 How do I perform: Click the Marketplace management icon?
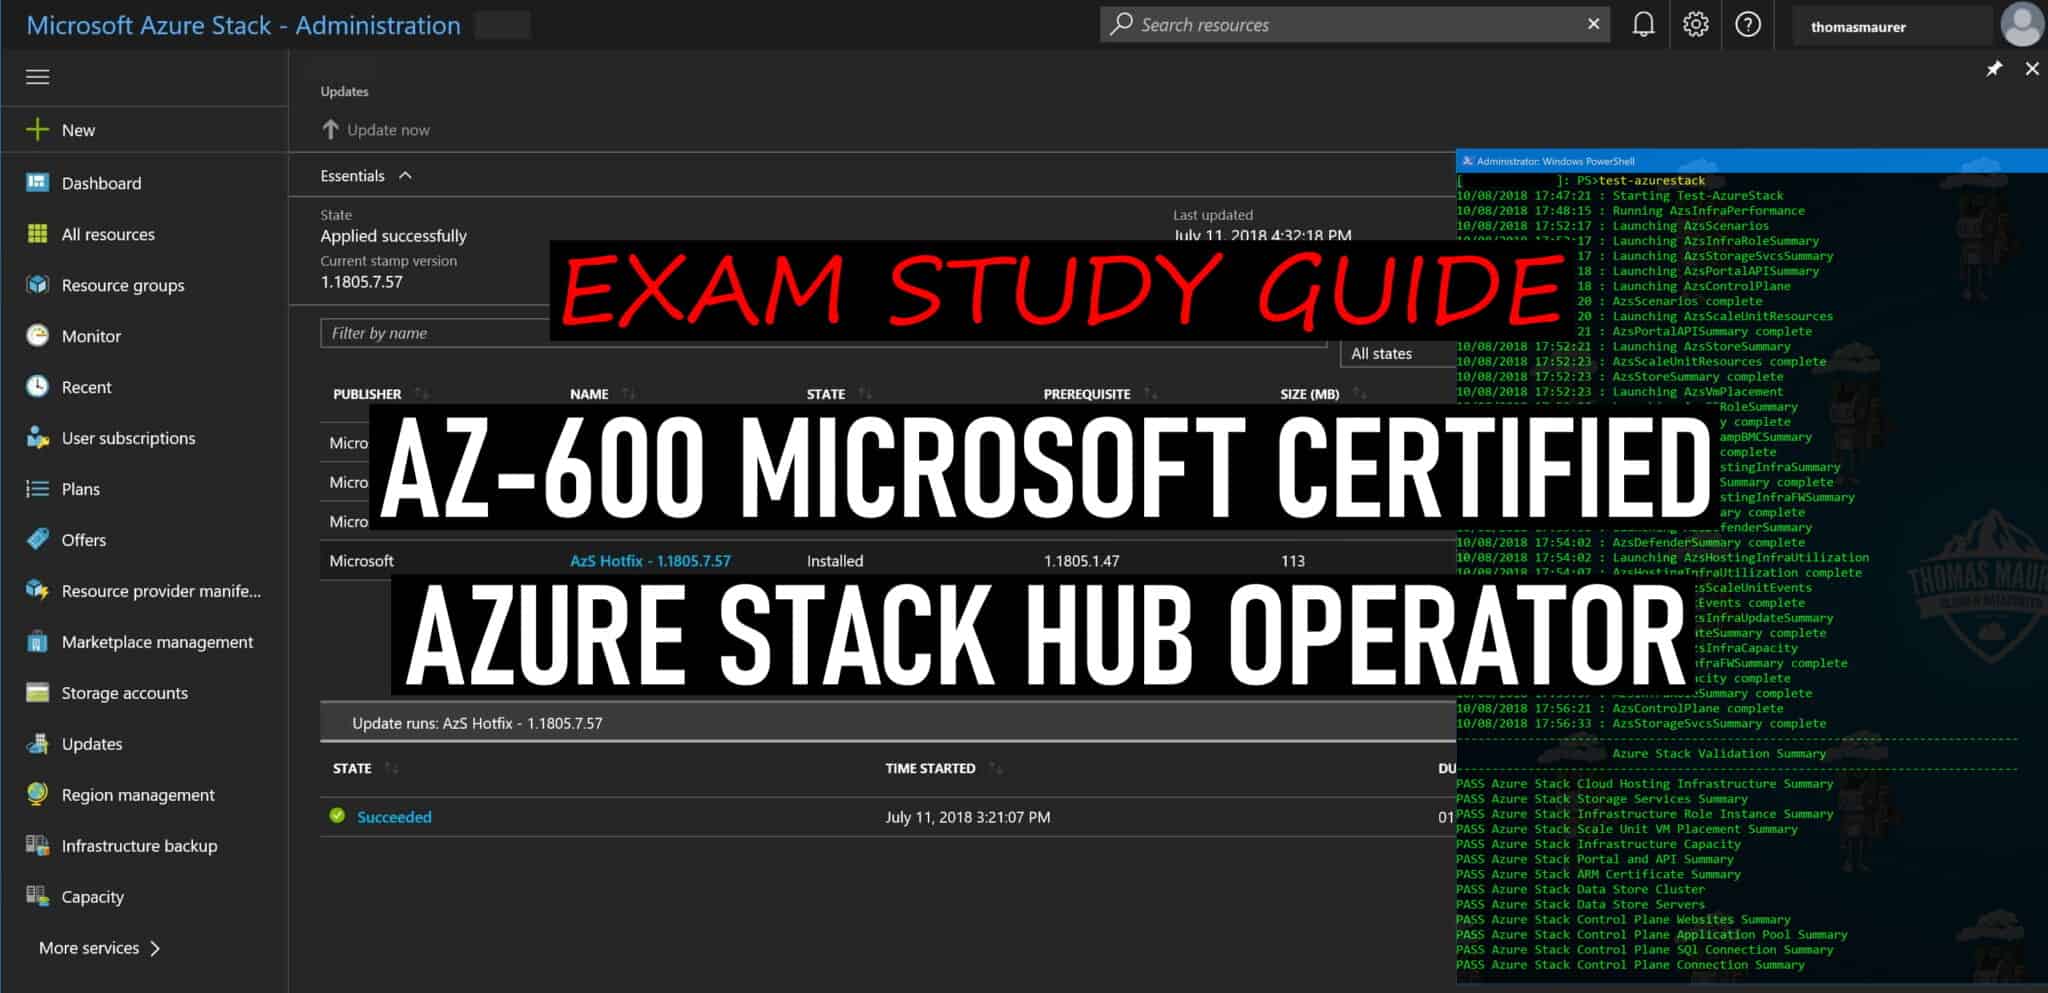[37, 641]
